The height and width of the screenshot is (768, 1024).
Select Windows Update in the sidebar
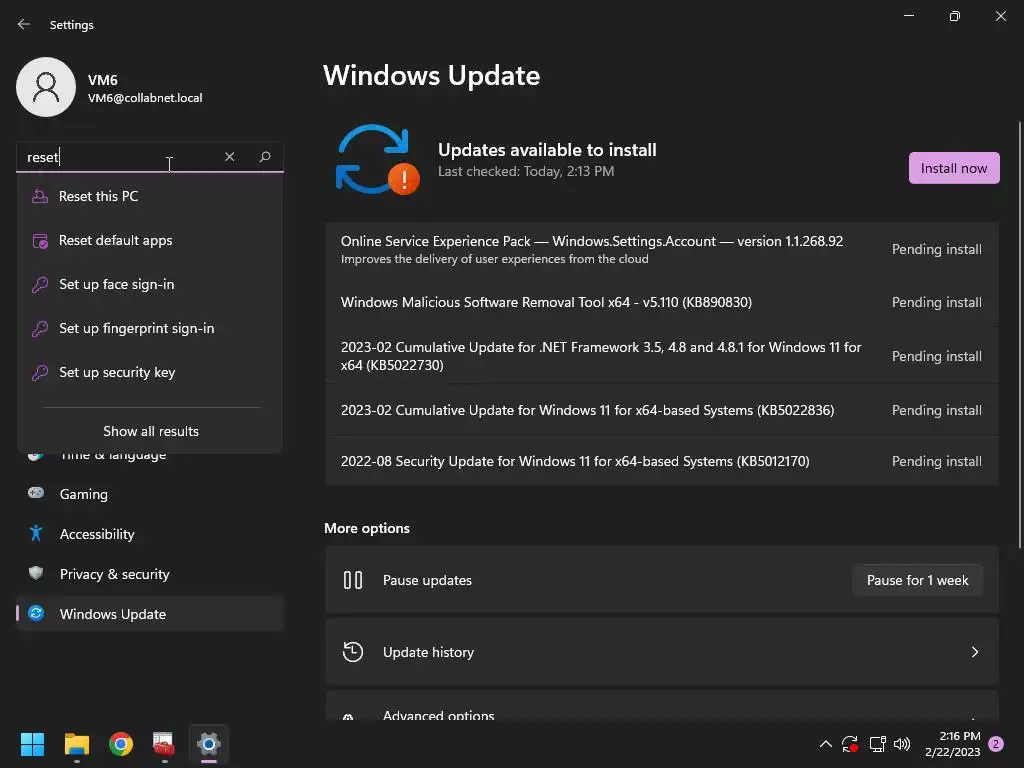click(x=150, y=614)
